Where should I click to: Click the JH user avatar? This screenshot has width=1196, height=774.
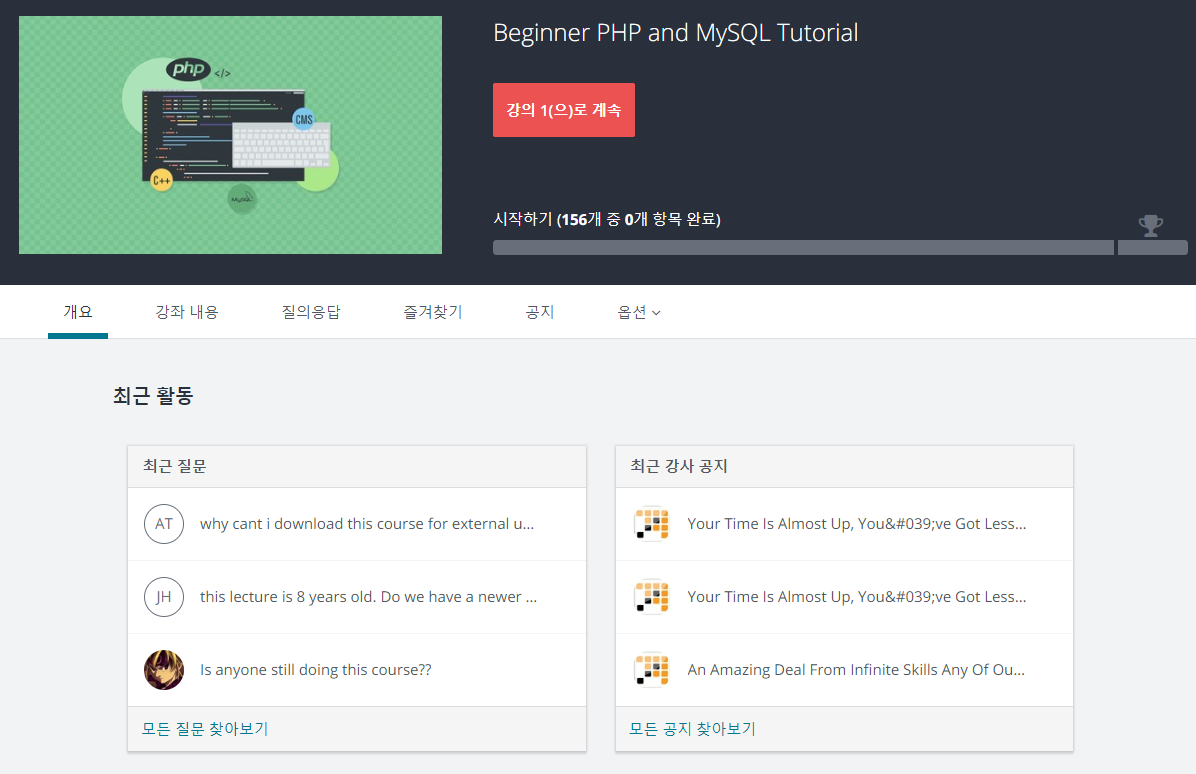point(164,597)
